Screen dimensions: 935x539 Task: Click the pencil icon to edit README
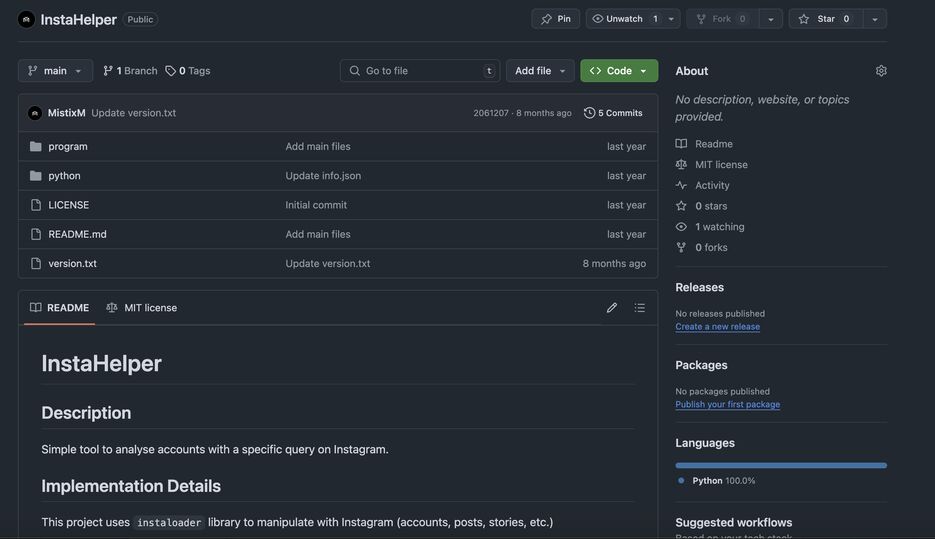[612, 308]
